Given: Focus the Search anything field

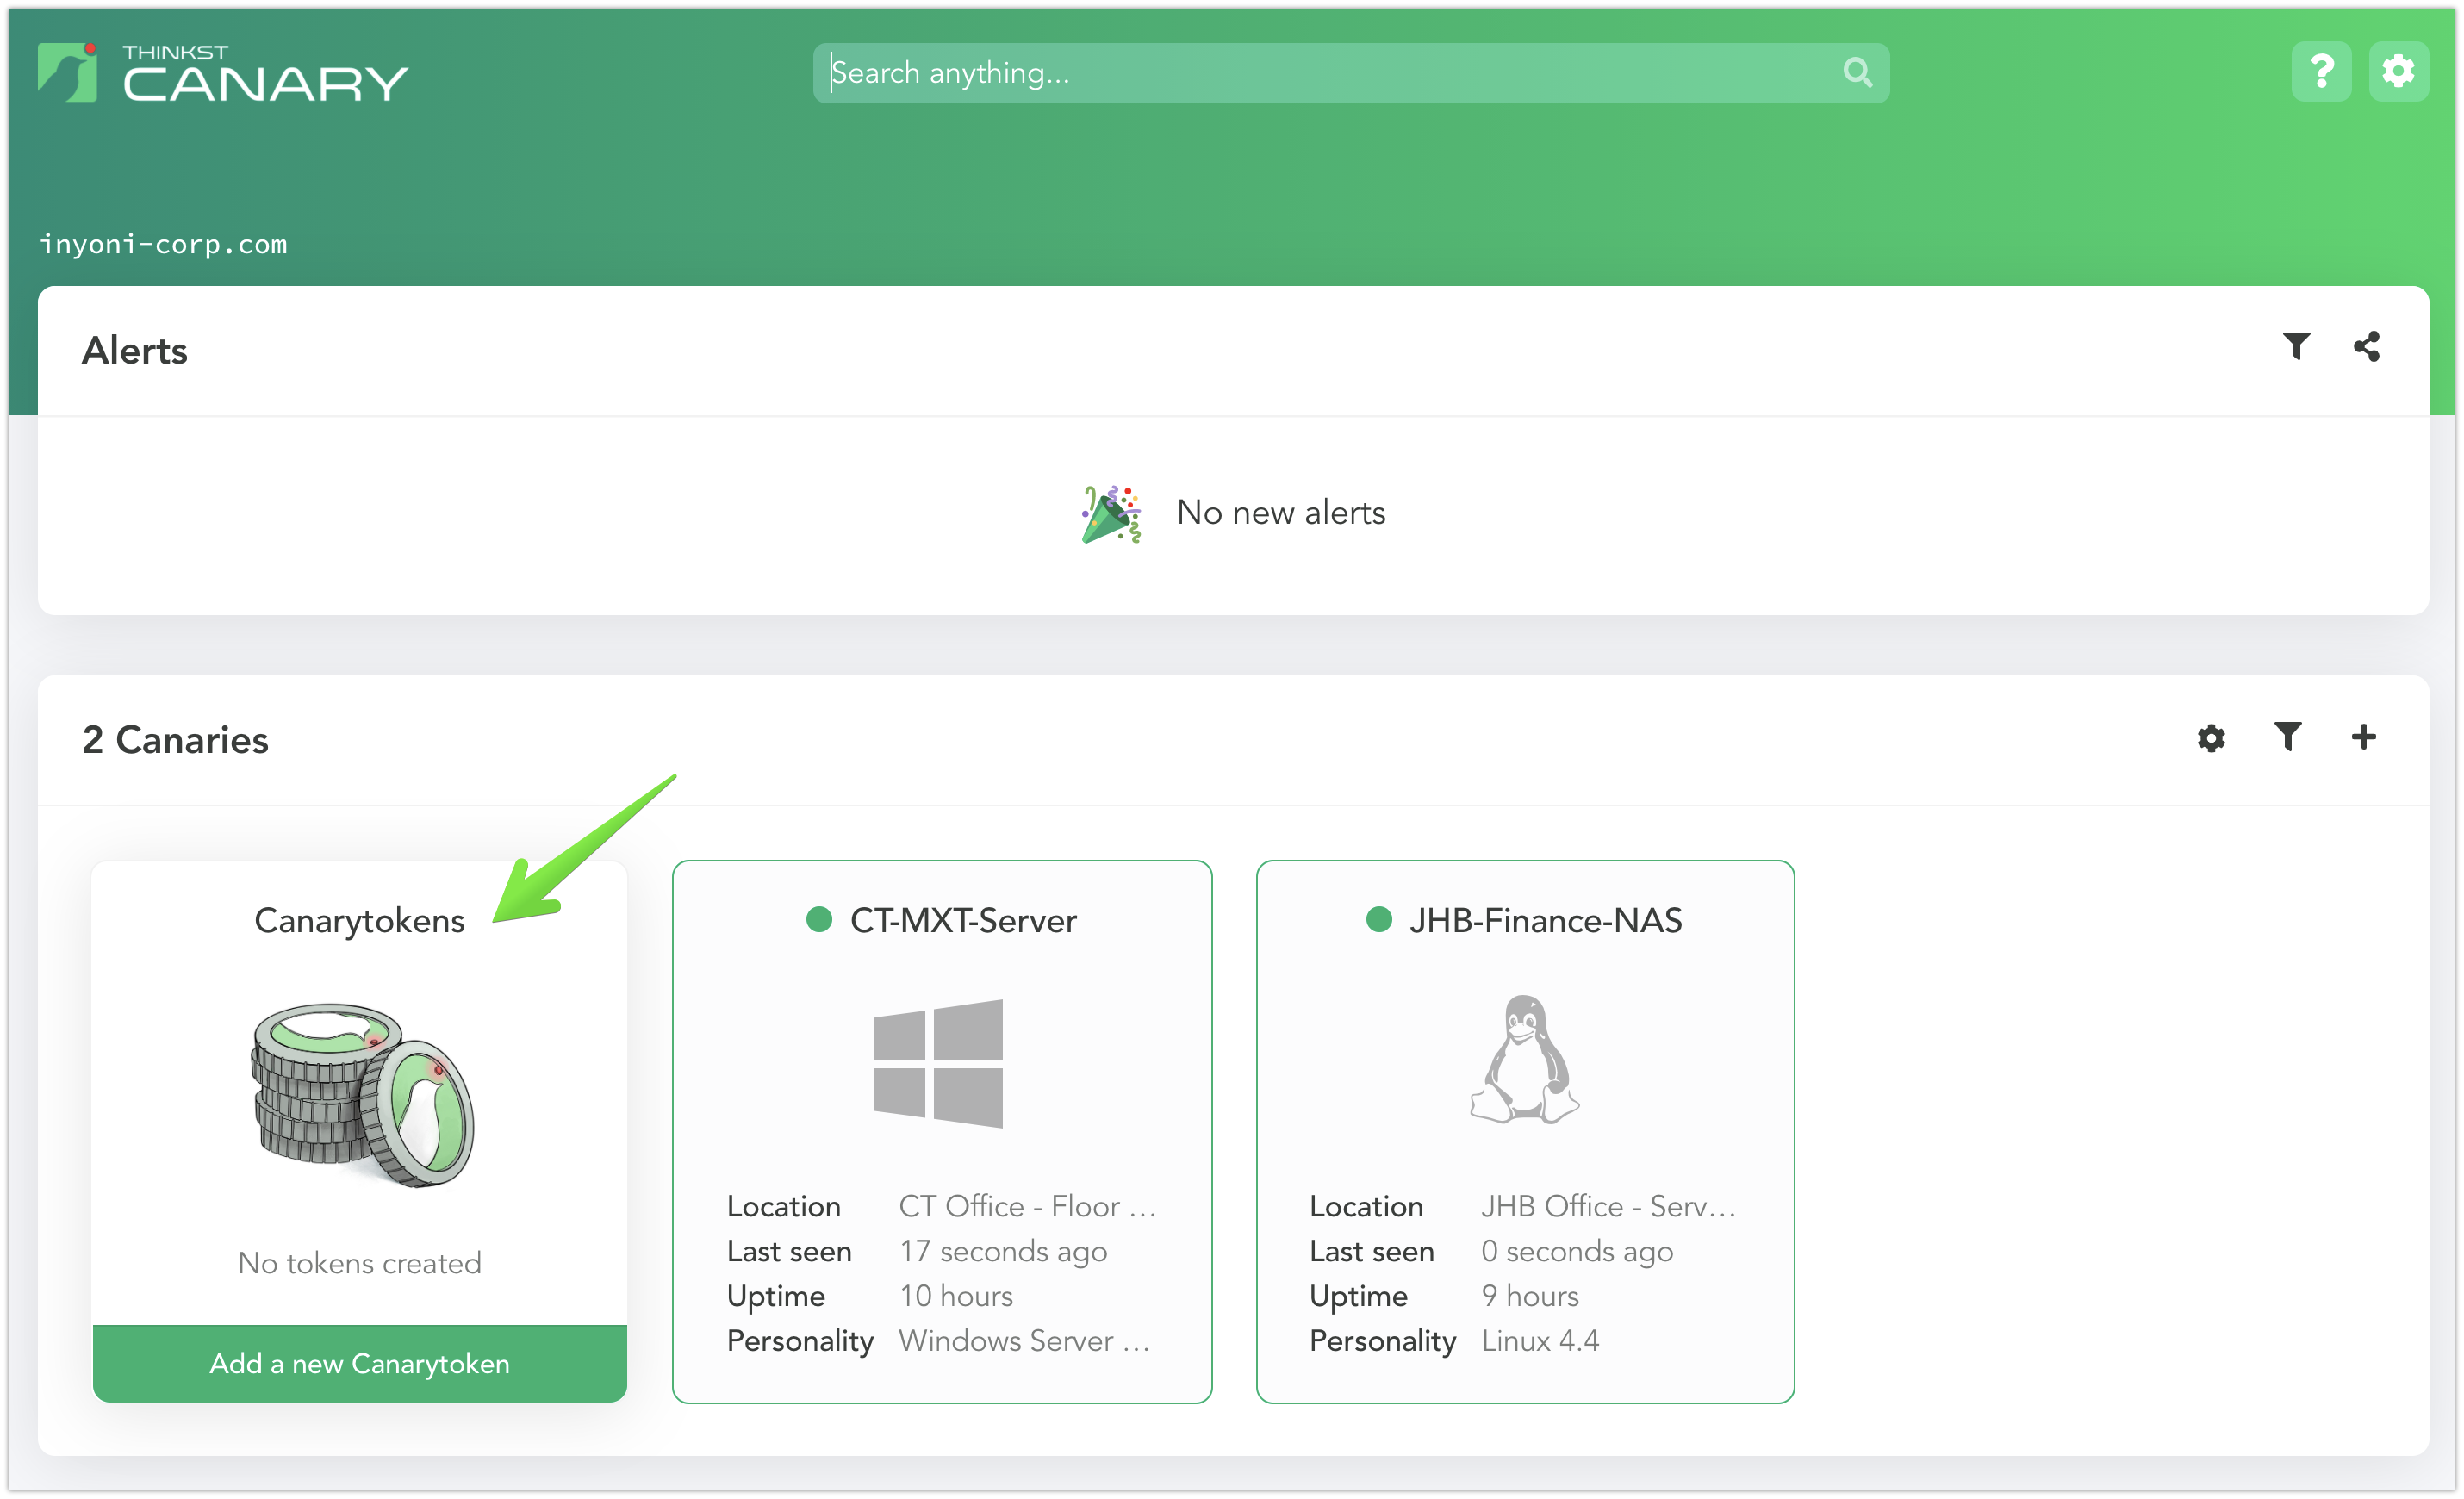Looking at the screenshot, I should (x=1350, y=73).
